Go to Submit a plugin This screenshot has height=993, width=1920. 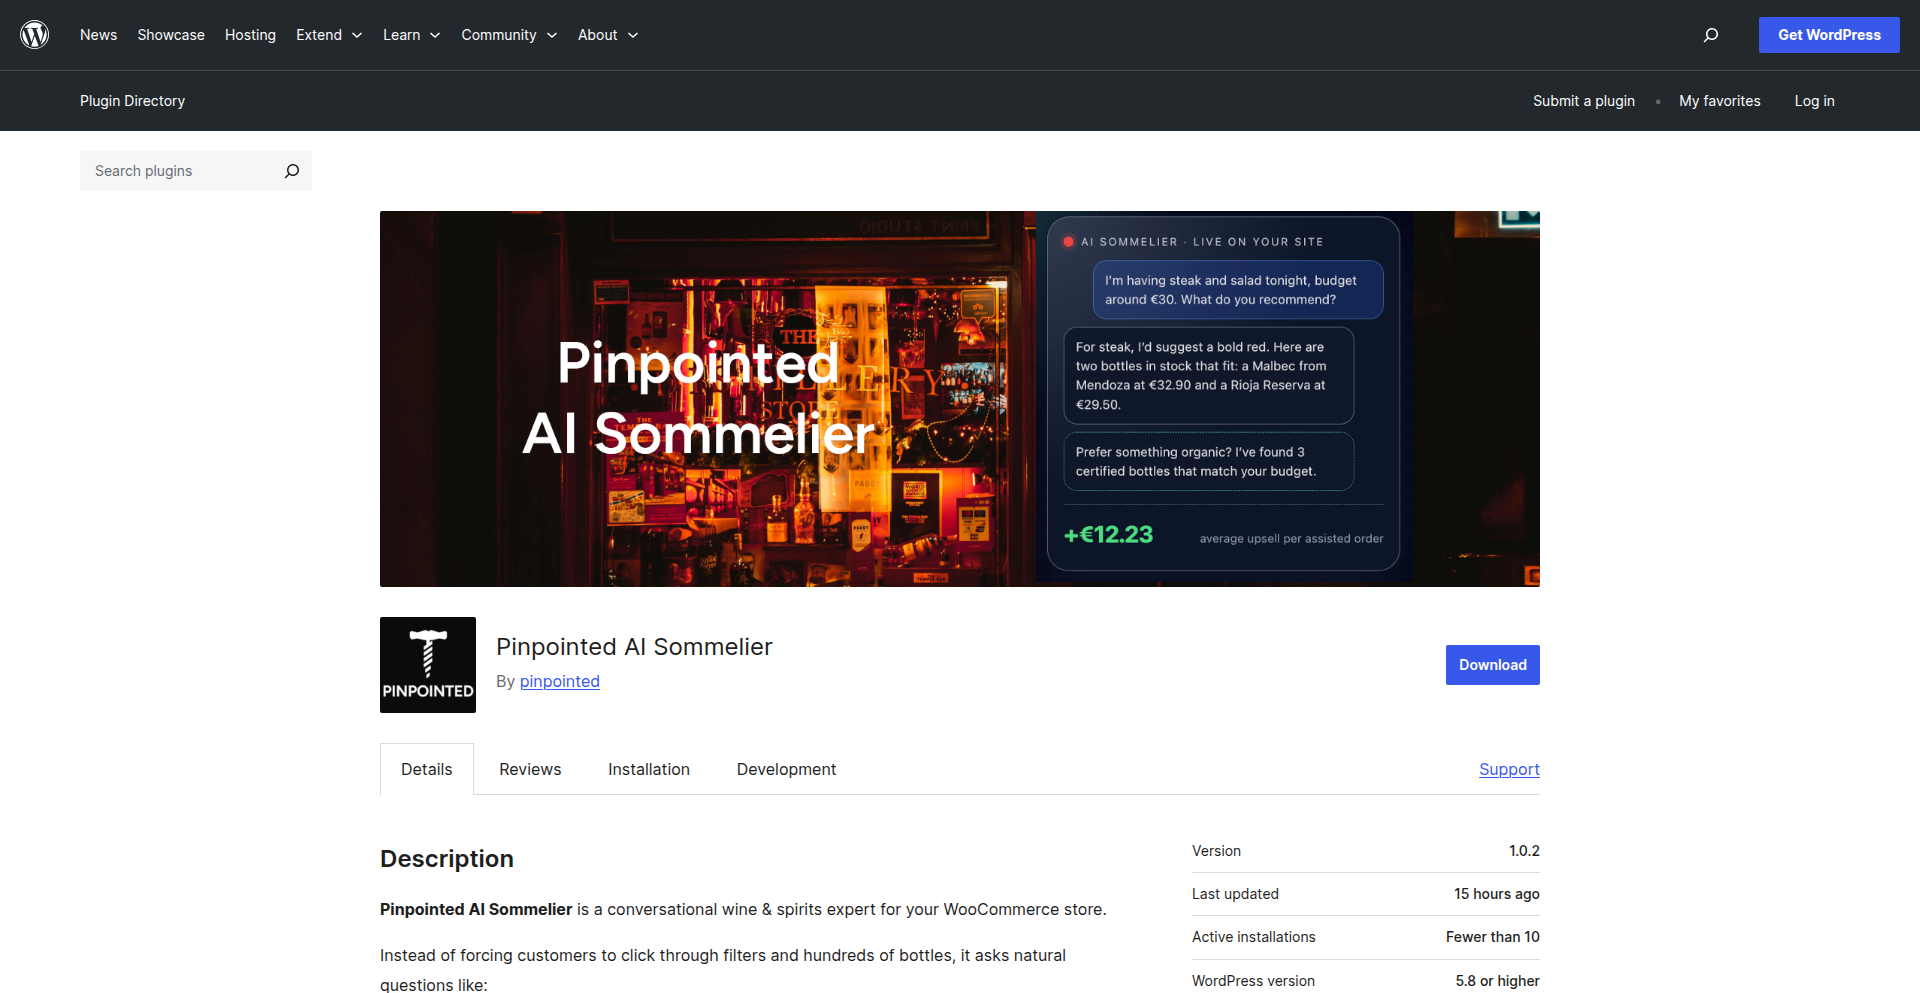pyautogui.click(x=1584, y=101)
